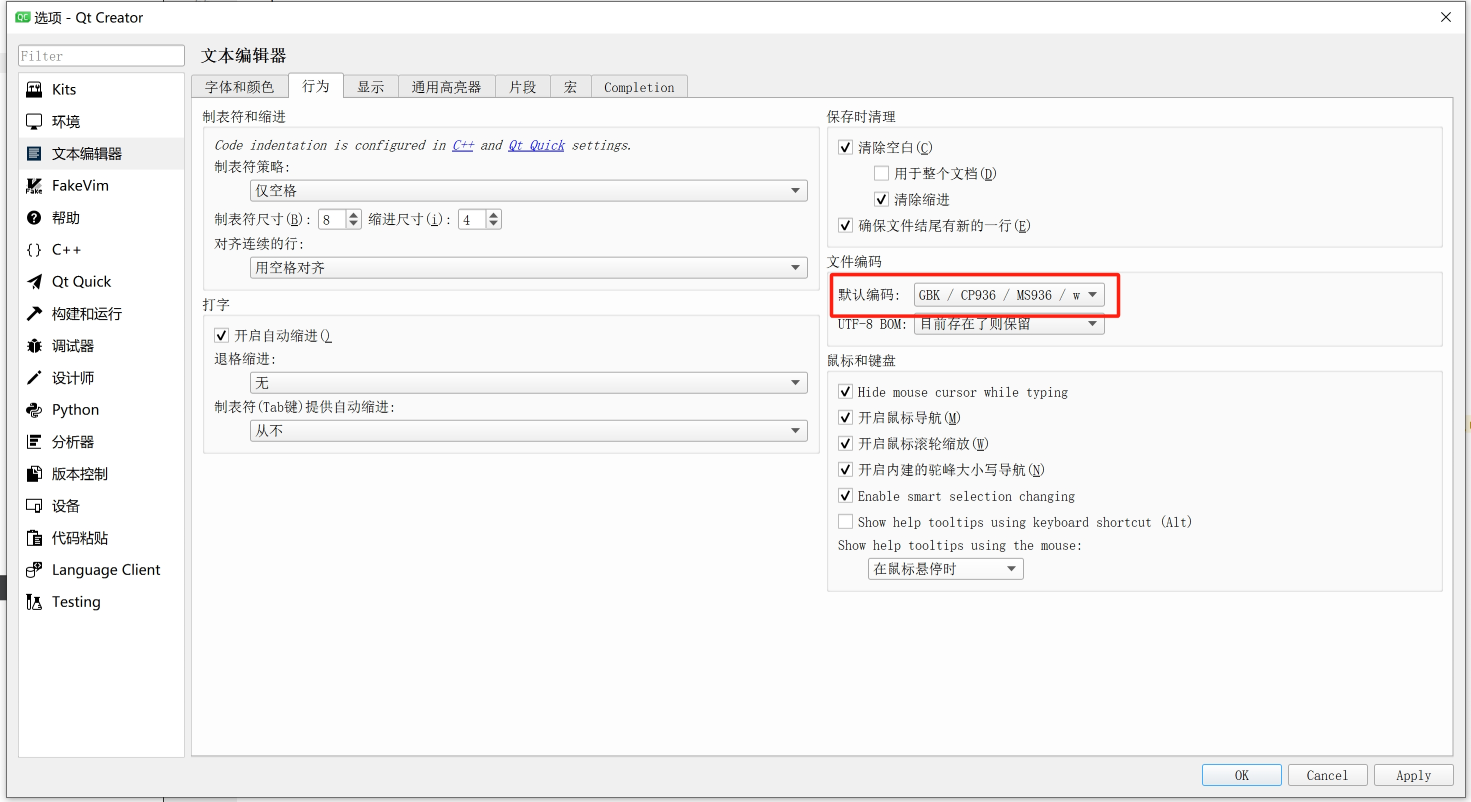Click the 代码粘贴 clipboard icon
The height and width of the screenshot is (802, 1471).
(34, 537)
